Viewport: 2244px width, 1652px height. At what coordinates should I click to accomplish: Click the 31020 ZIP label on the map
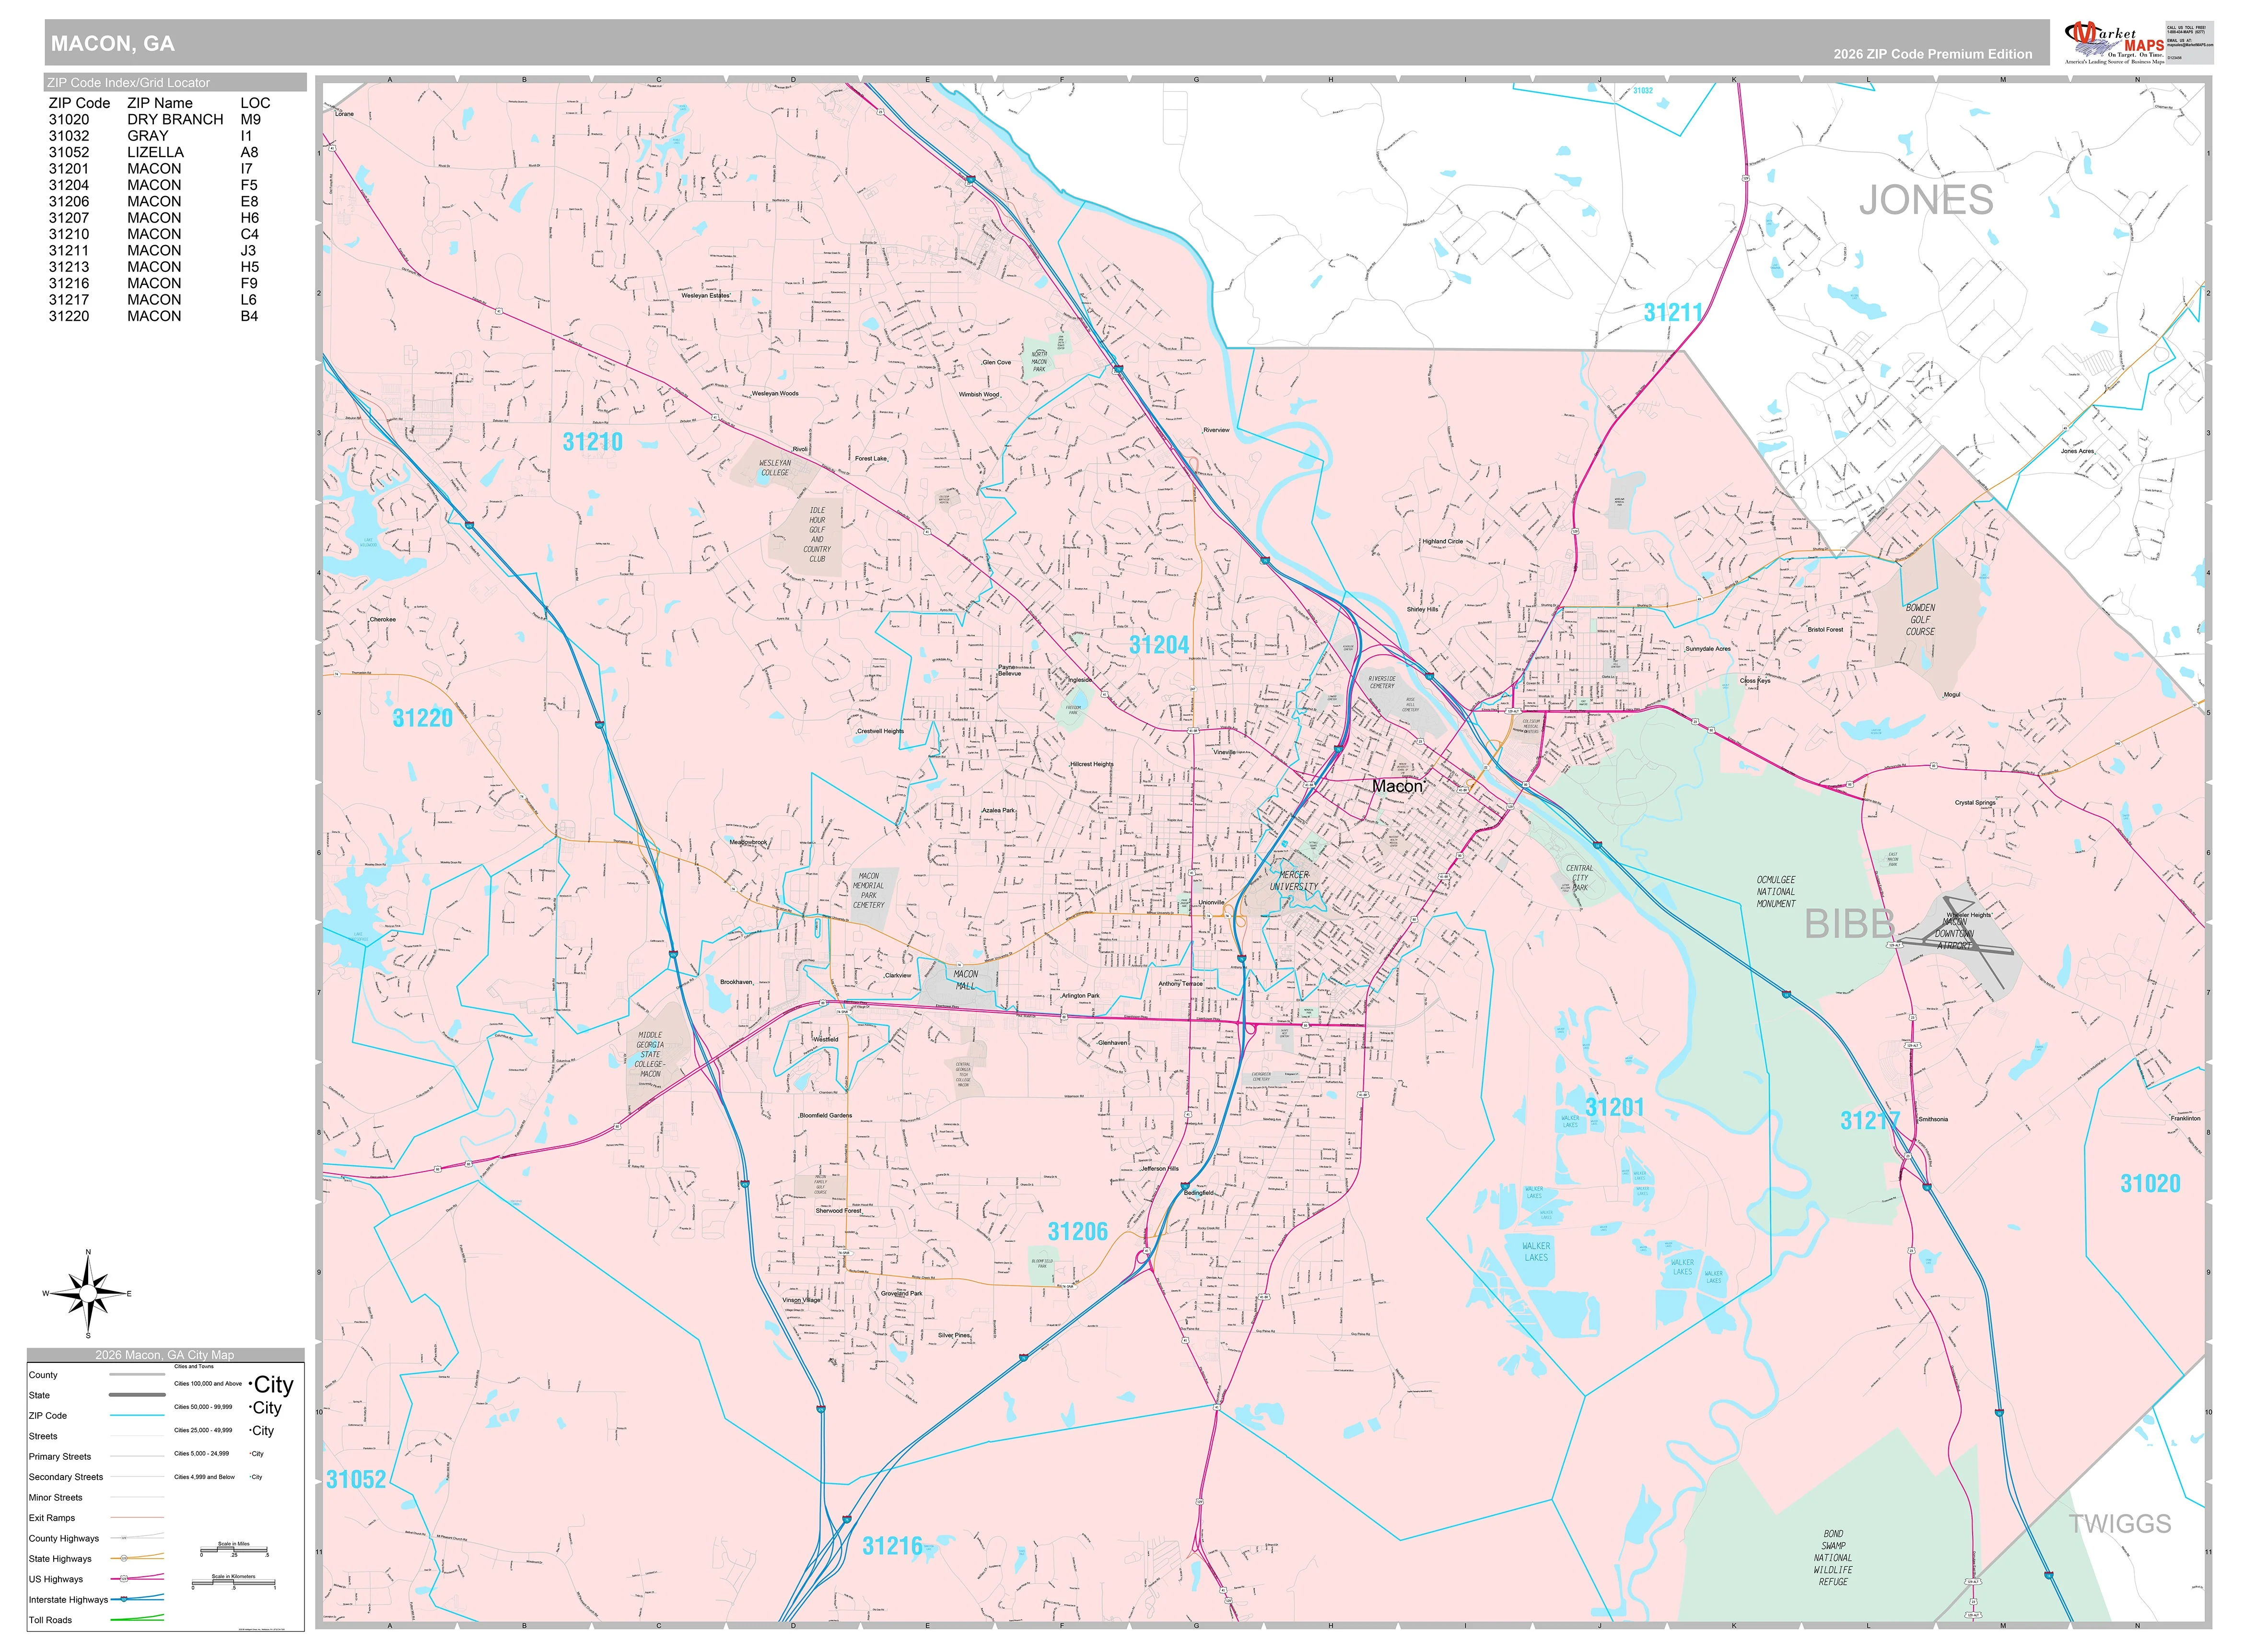pos(2150,1184)
